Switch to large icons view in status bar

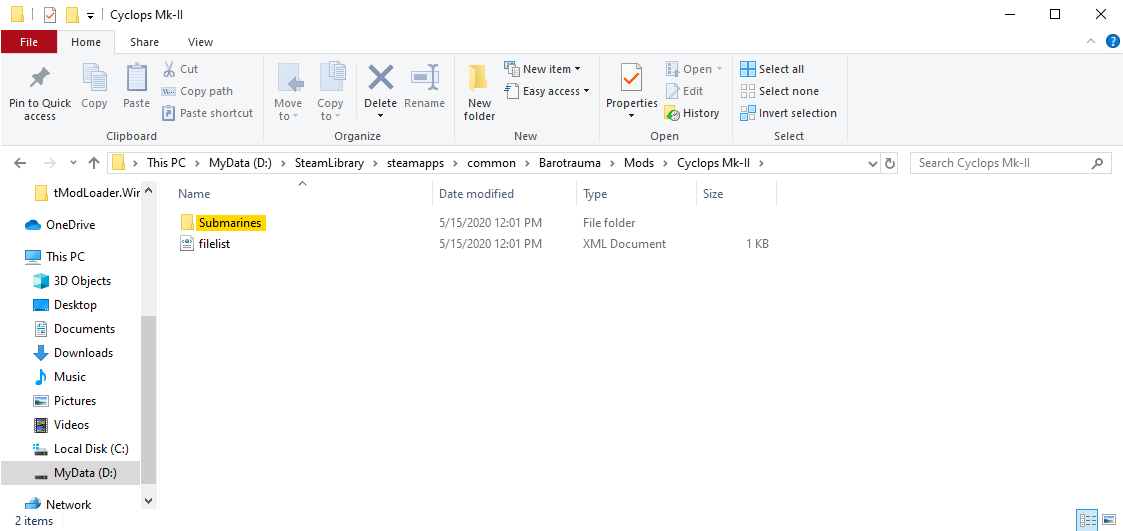click(1107, 520)
